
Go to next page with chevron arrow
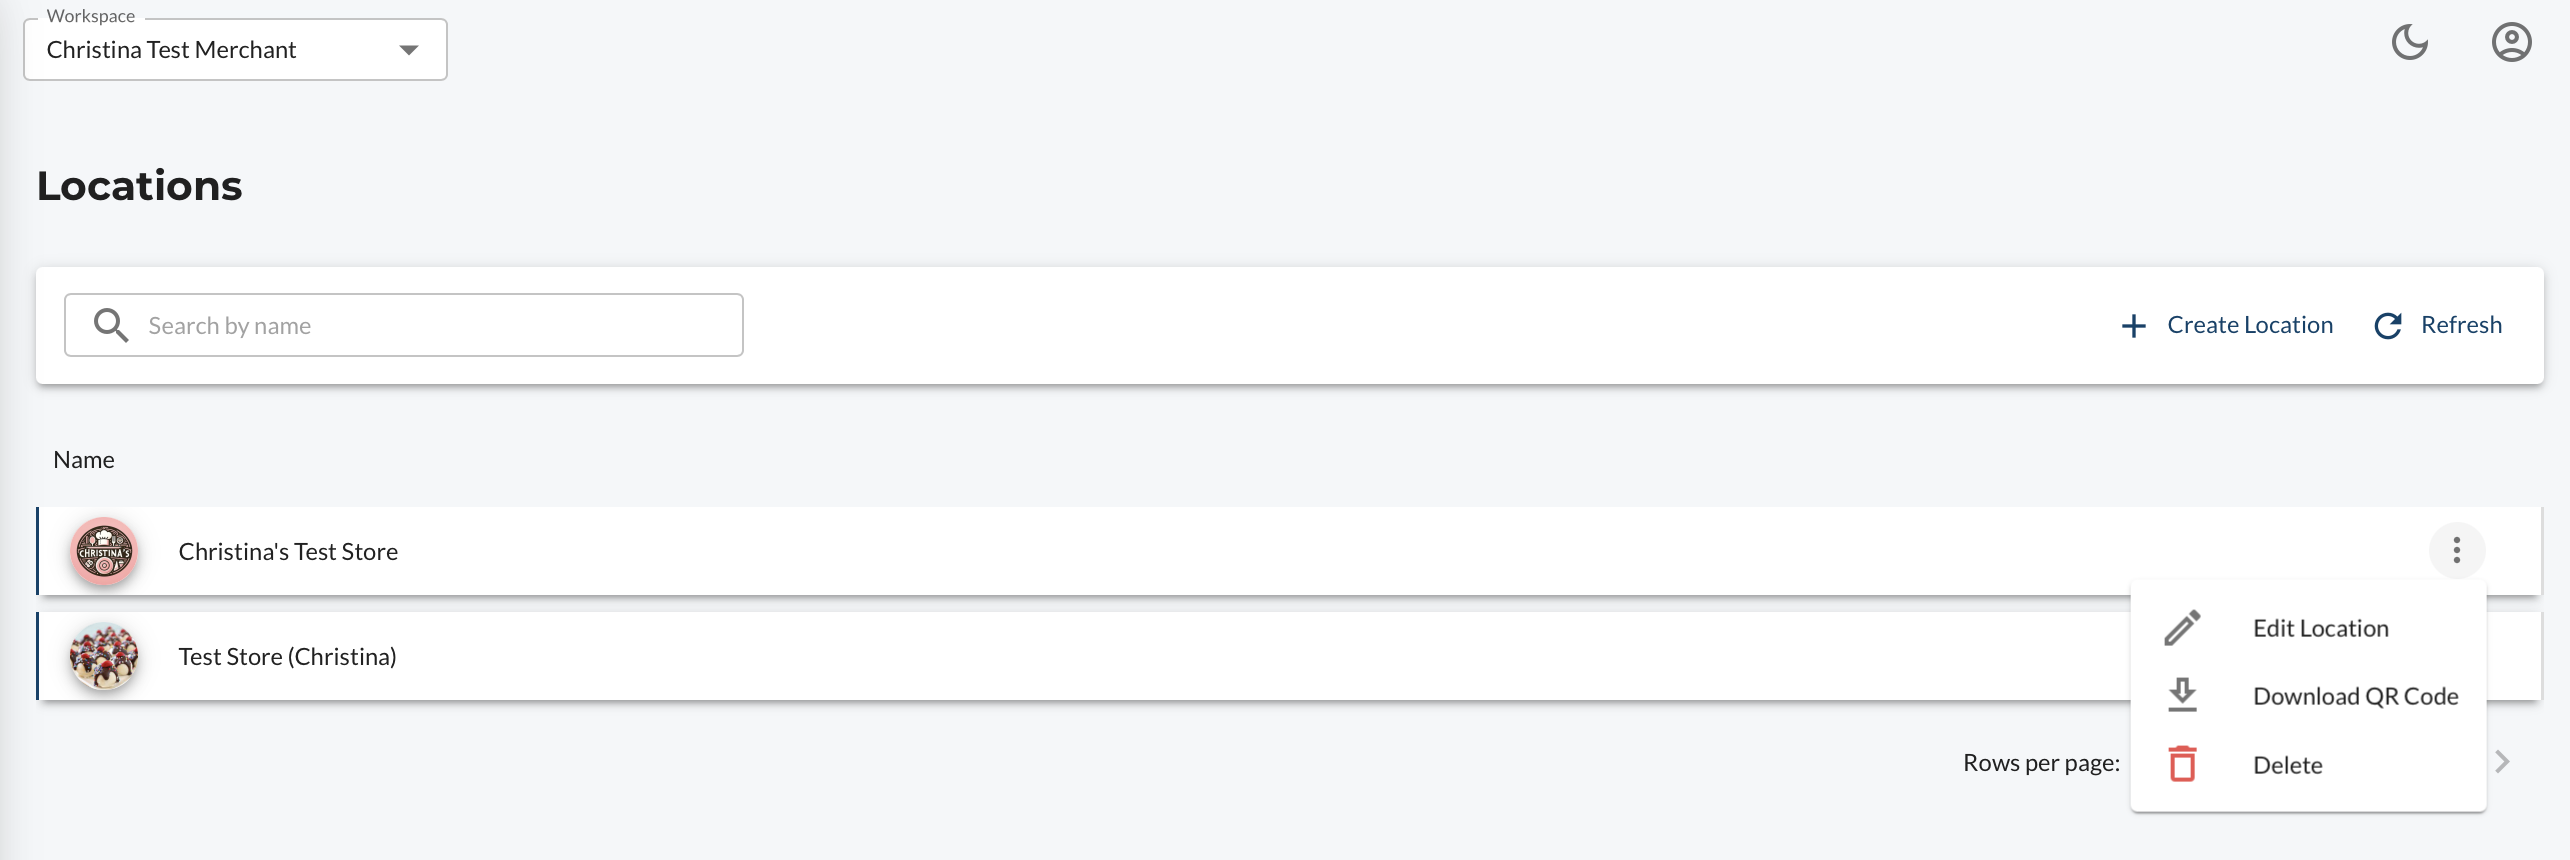(2503, 762)
